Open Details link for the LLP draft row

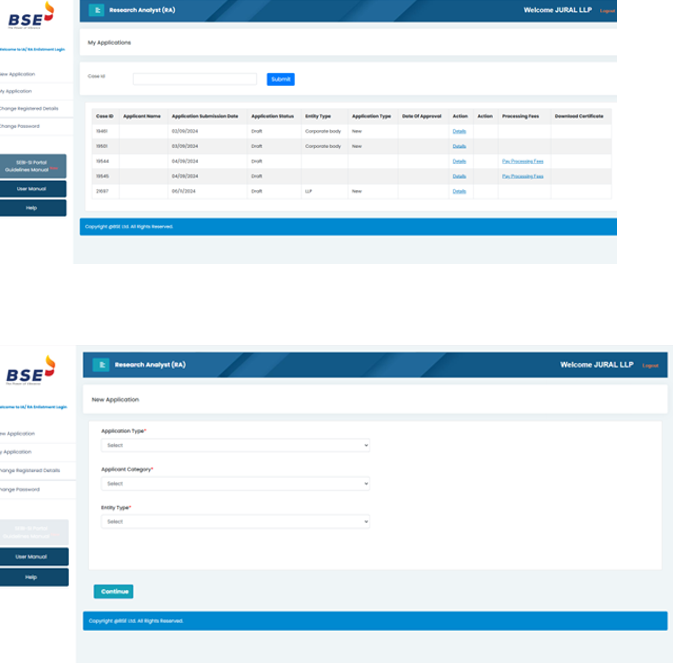click(x=459, y=190)
